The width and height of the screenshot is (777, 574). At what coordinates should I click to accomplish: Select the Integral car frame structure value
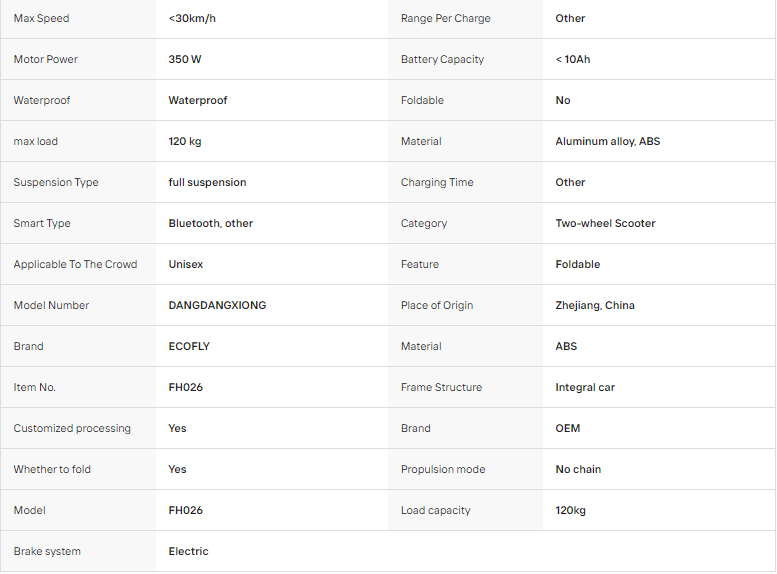tap(585, 388)
